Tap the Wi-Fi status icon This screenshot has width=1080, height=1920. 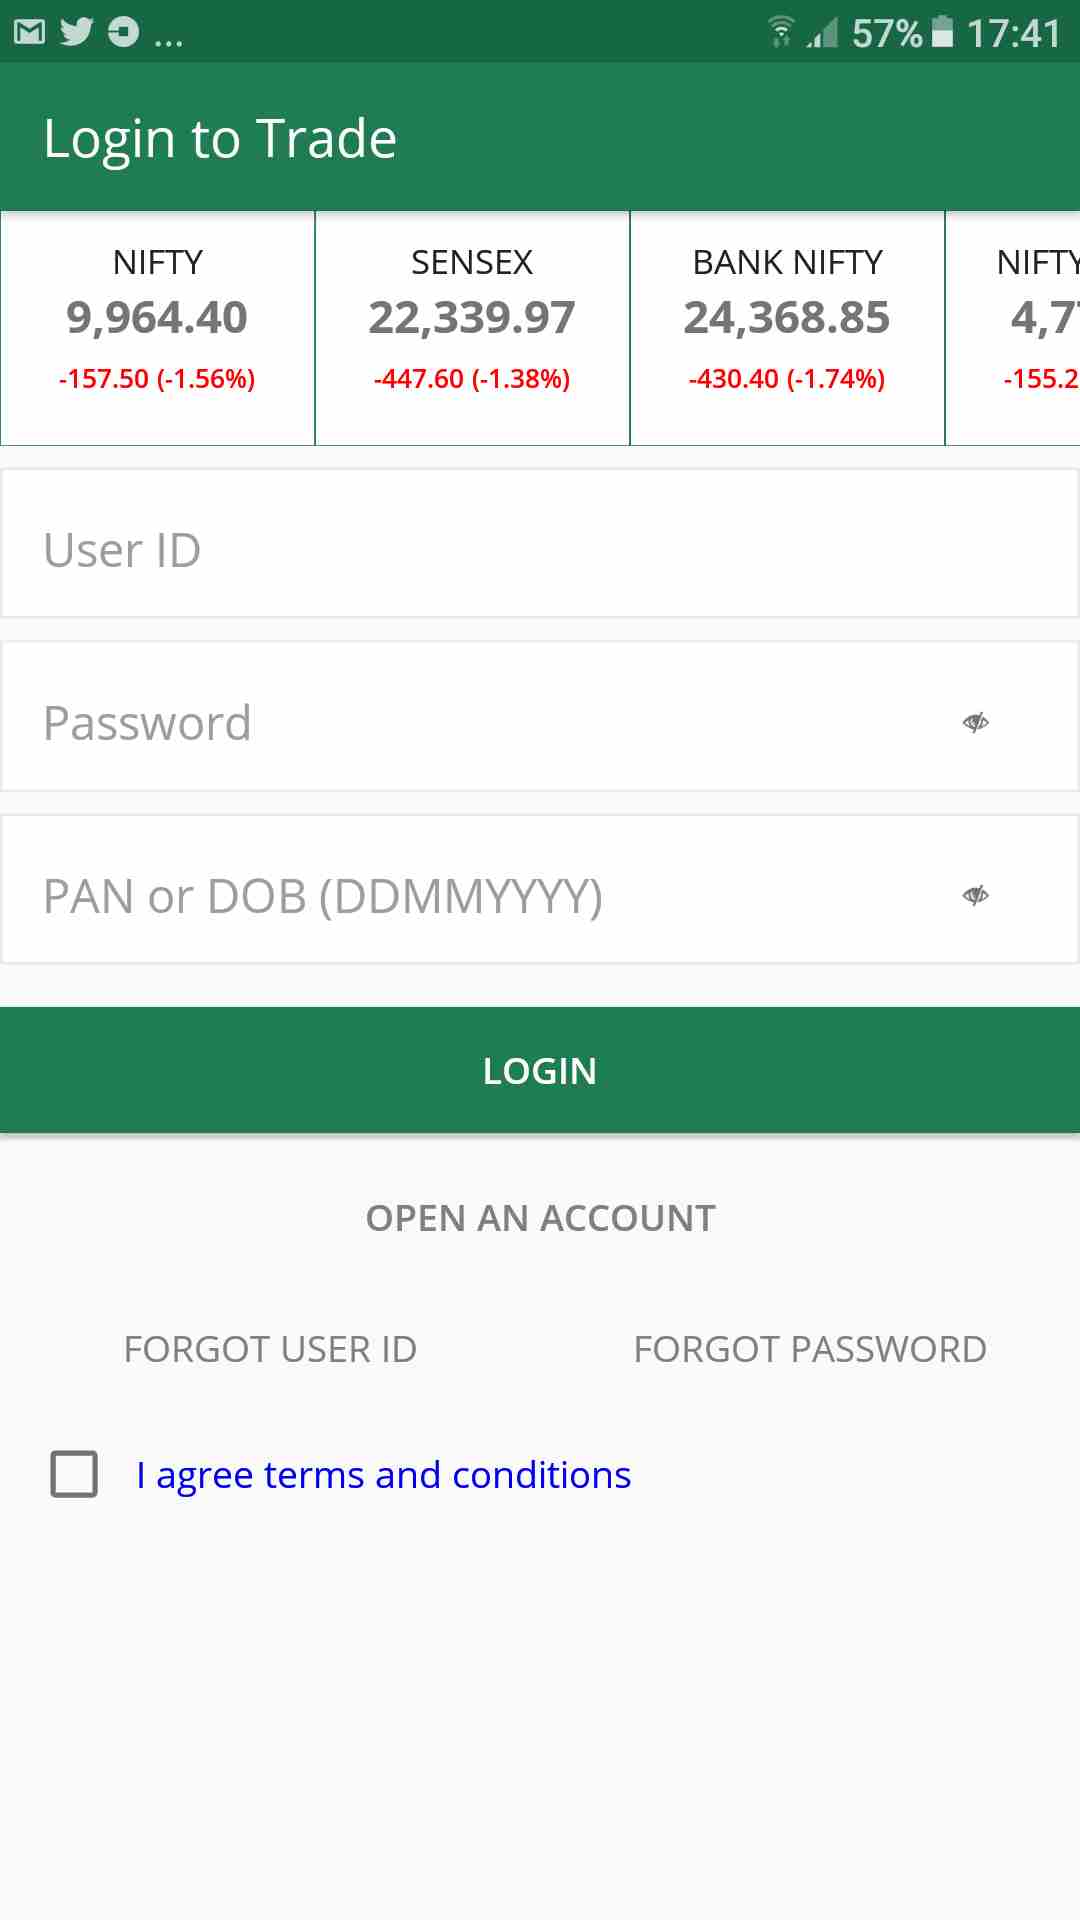point(781,32)
